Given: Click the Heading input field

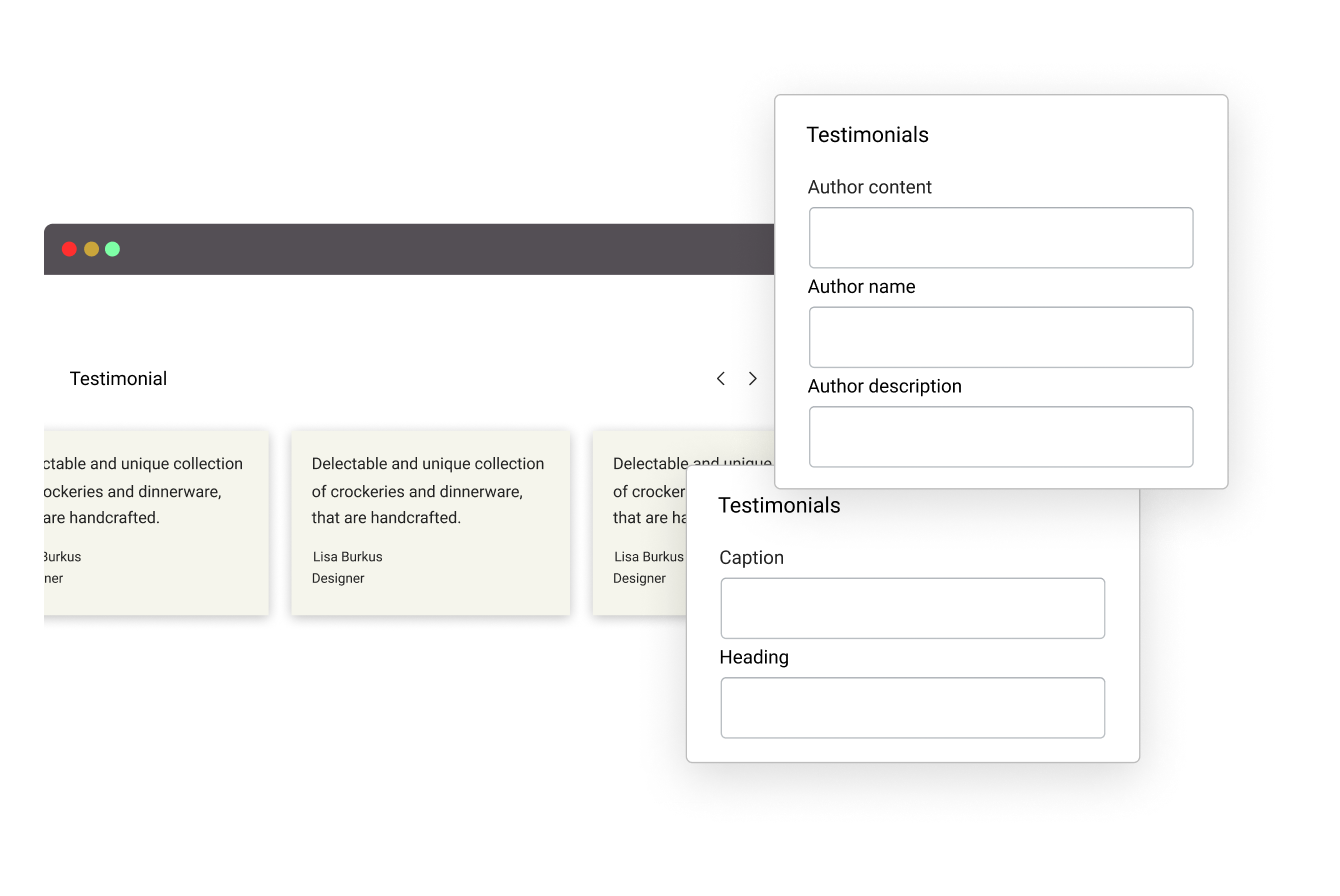Looking at the screenshot, I should pos(912,707).
